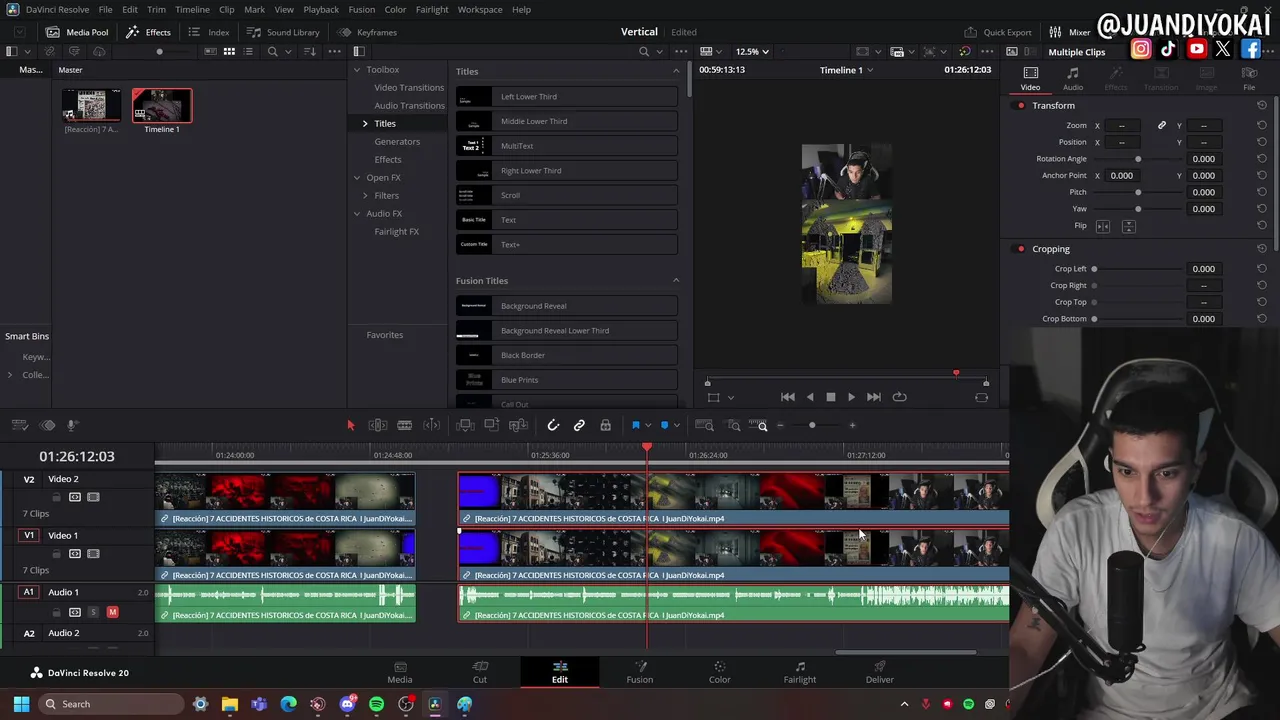The image size is (1280, 720).
Task: Switch to the Color page
Action: (719, 672)
